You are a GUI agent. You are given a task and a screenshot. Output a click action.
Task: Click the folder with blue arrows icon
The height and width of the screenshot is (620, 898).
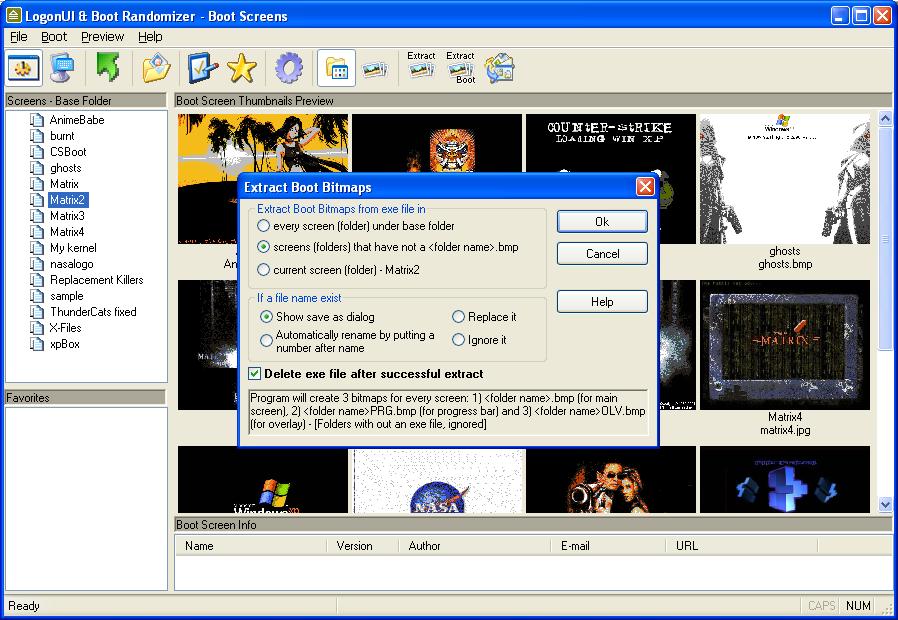(499, 69)
